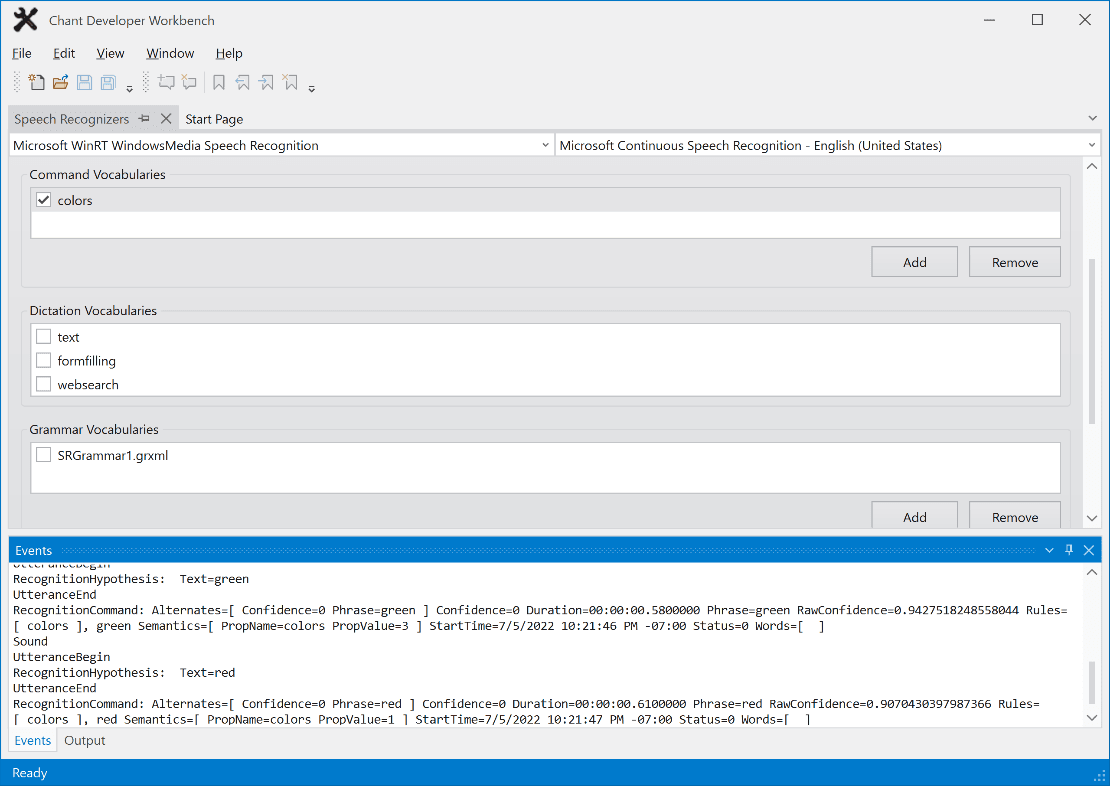Open the Help menu
Image resolution: width=1110 pixels, height=786 pixels.
pos(229,53)
